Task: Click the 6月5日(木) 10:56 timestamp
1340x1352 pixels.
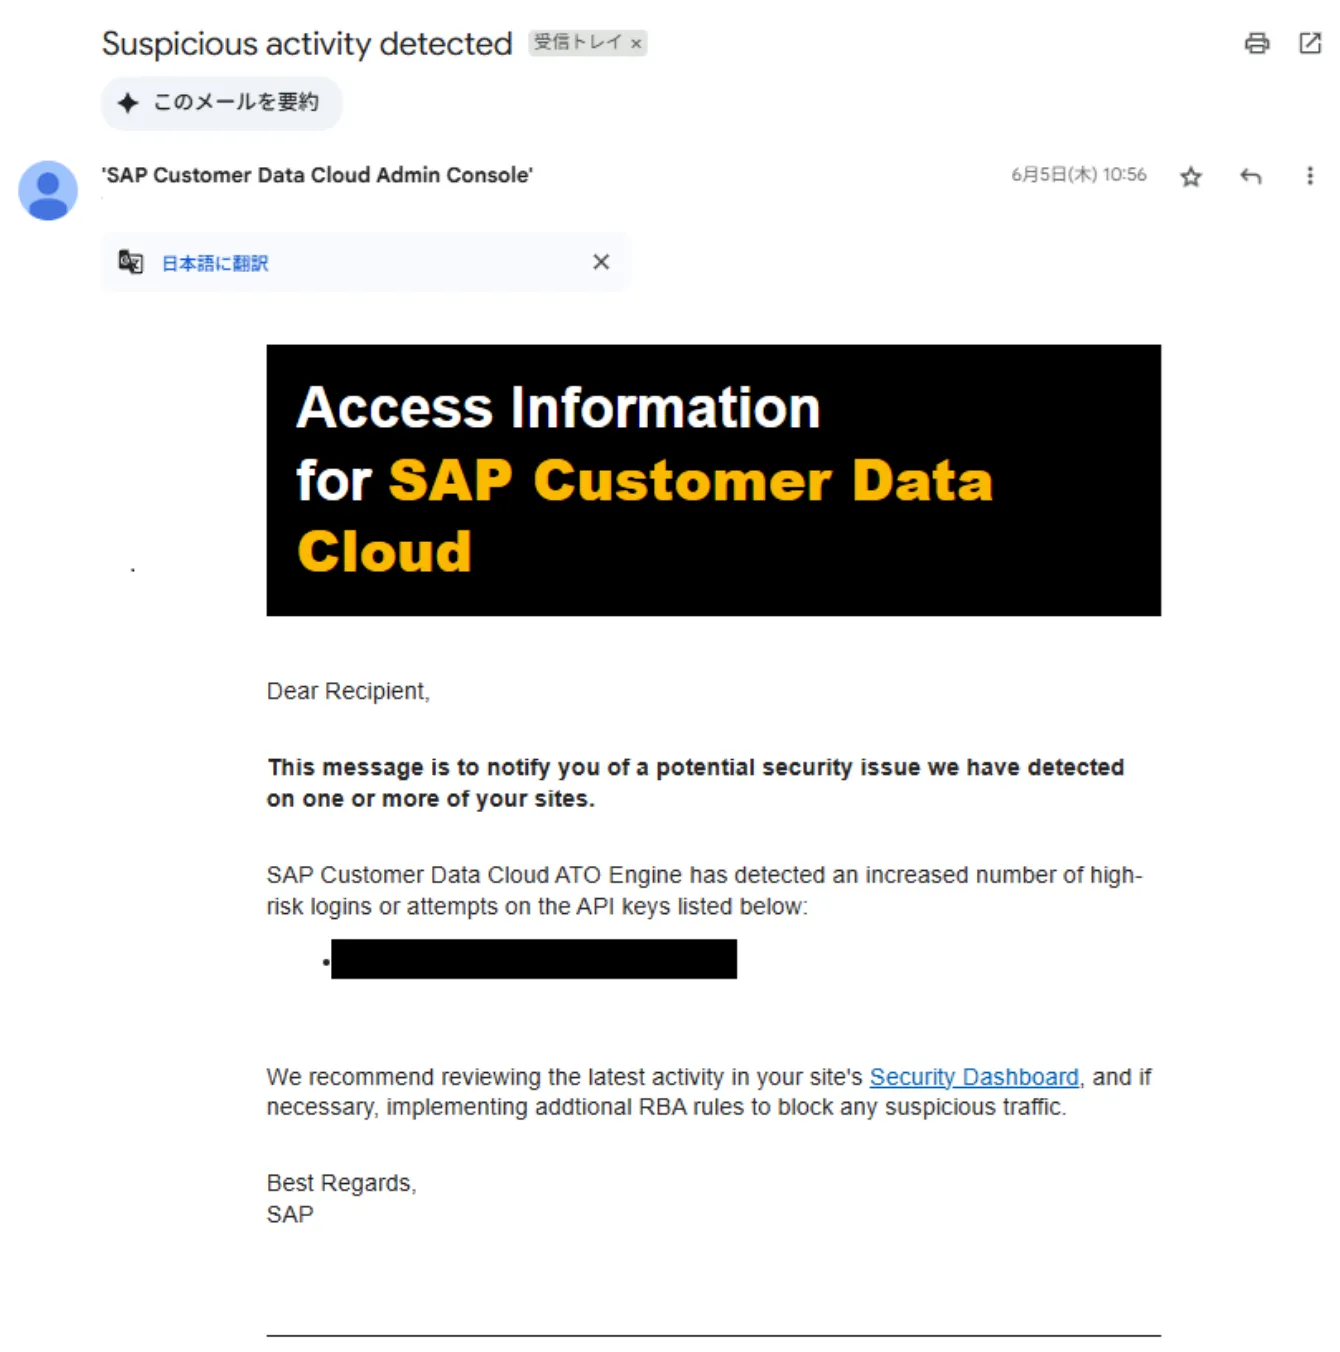Action: (x=1078, y=175)
